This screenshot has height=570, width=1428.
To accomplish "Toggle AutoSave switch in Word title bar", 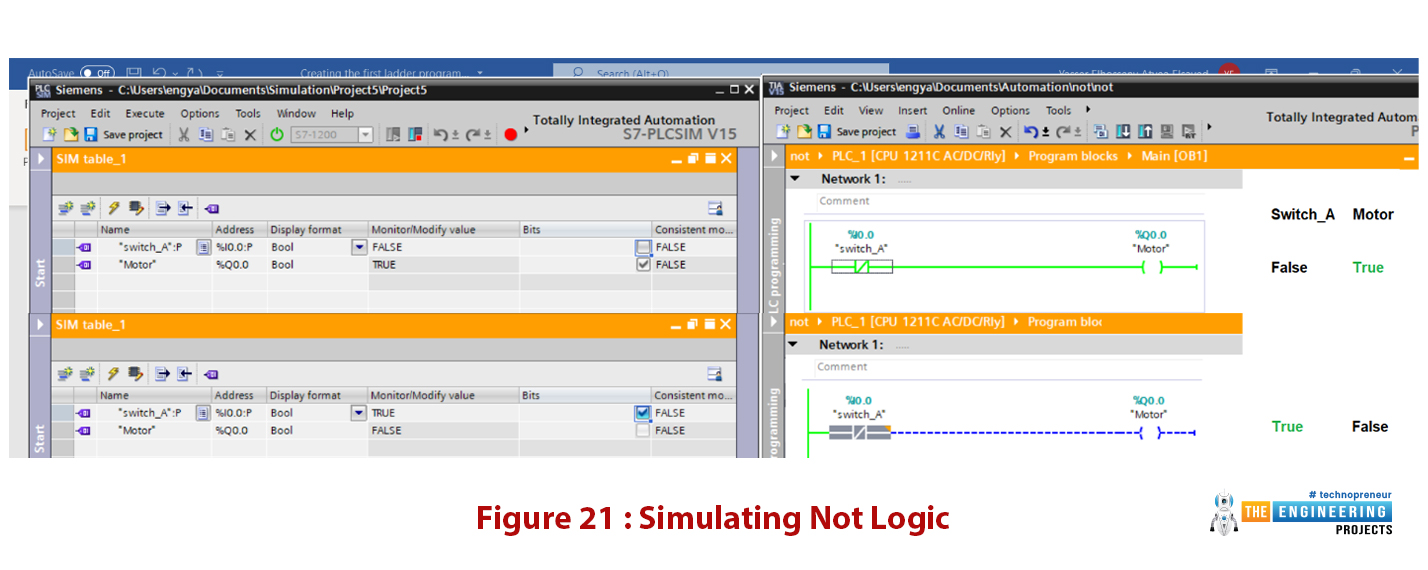I will (x=96, y=73).
